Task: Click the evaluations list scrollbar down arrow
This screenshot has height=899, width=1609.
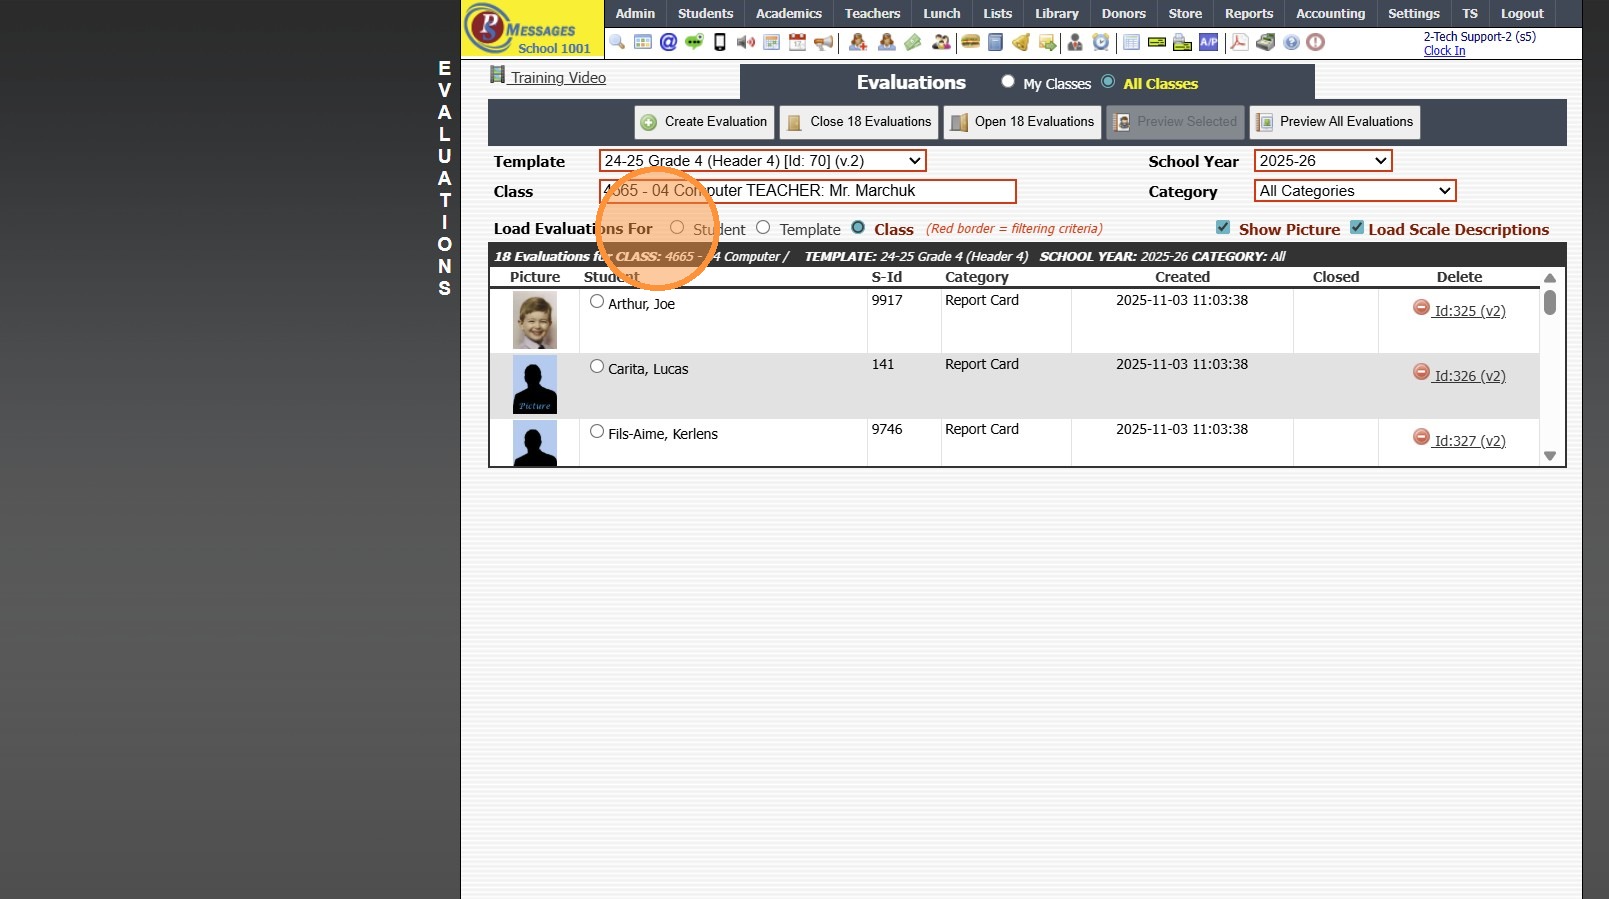Action: click(1550, 456)
